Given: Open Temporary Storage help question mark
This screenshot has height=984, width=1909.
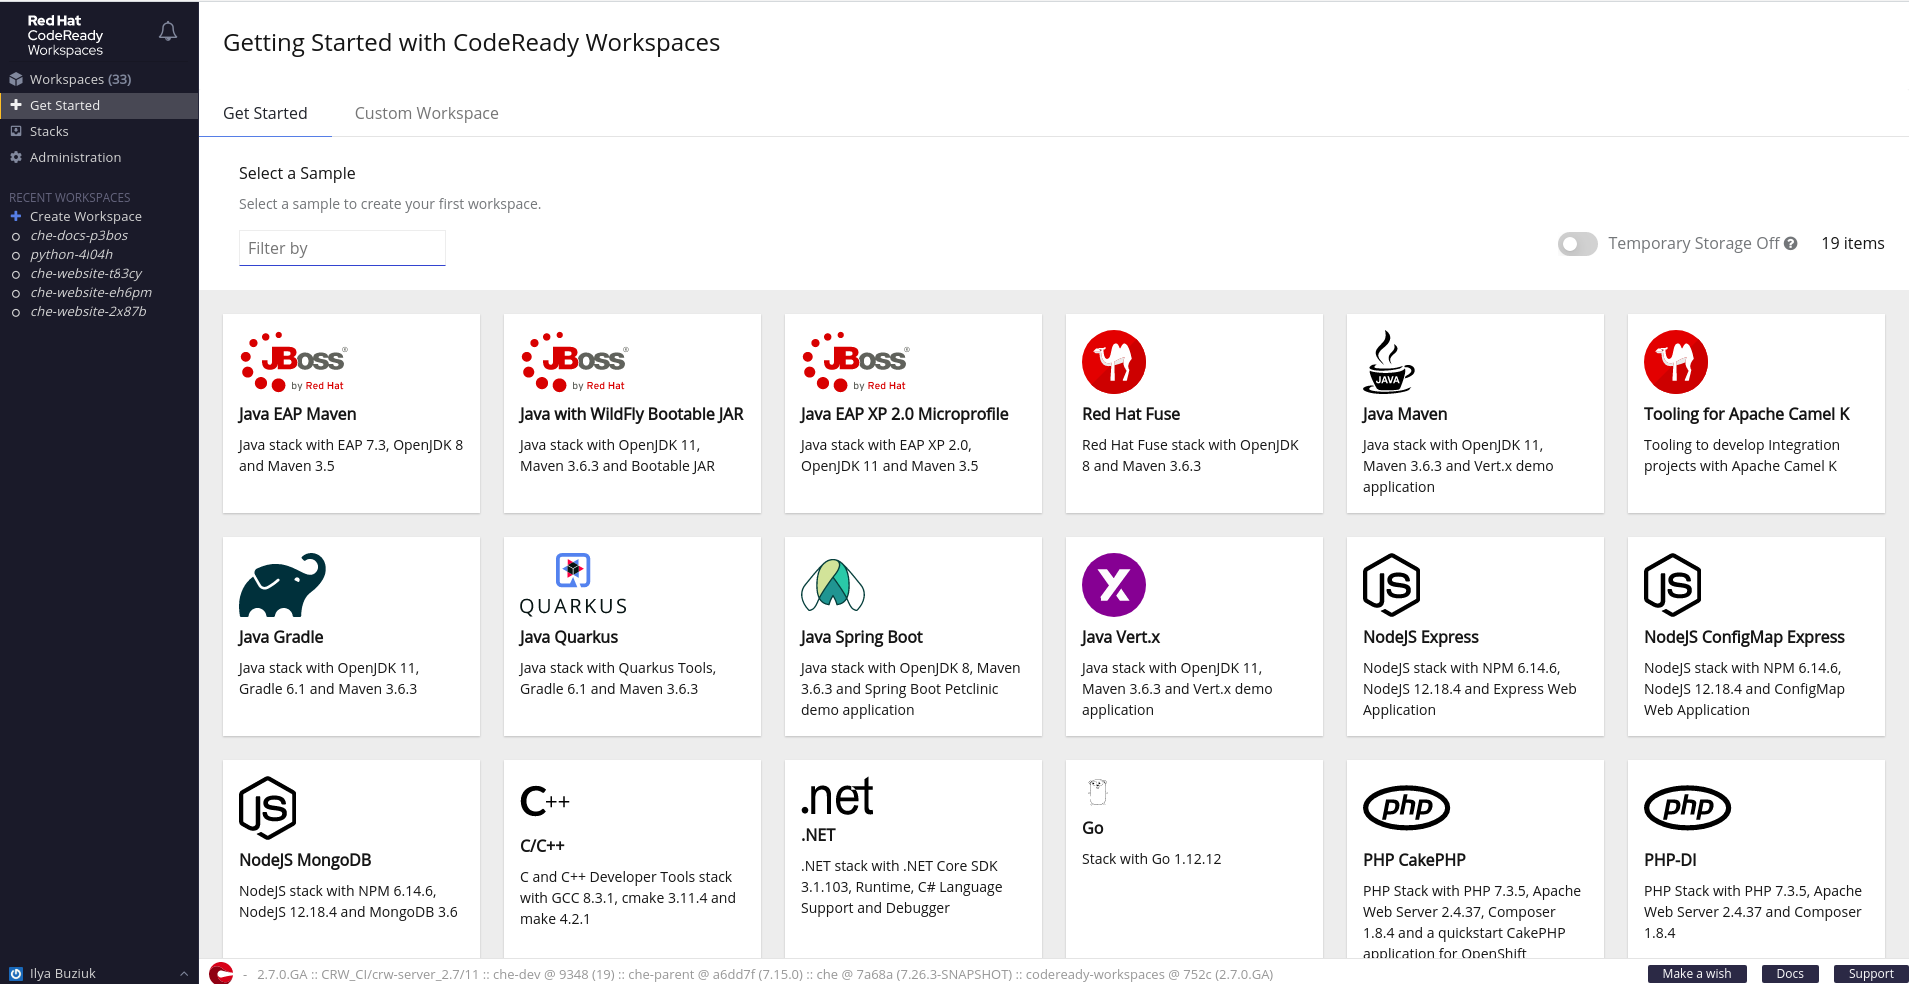Looking at the screenshot, I should [1791, 243].
